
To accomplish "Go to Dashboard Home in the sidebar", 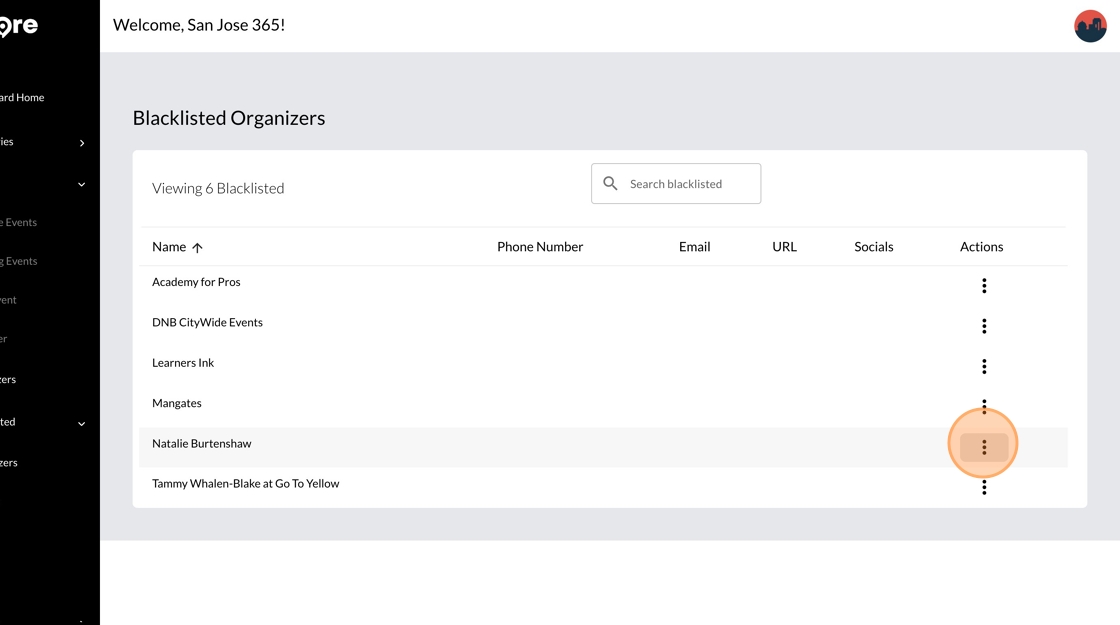I will [x=22, y=98].
